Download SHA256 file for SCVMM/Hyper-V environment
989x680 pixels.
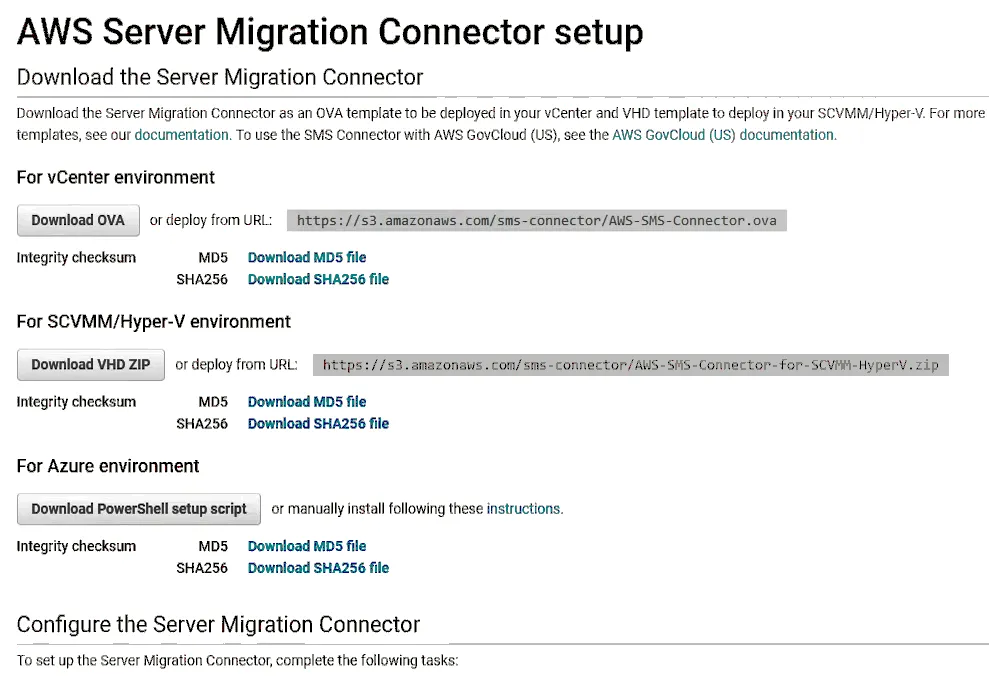point(318,424)
